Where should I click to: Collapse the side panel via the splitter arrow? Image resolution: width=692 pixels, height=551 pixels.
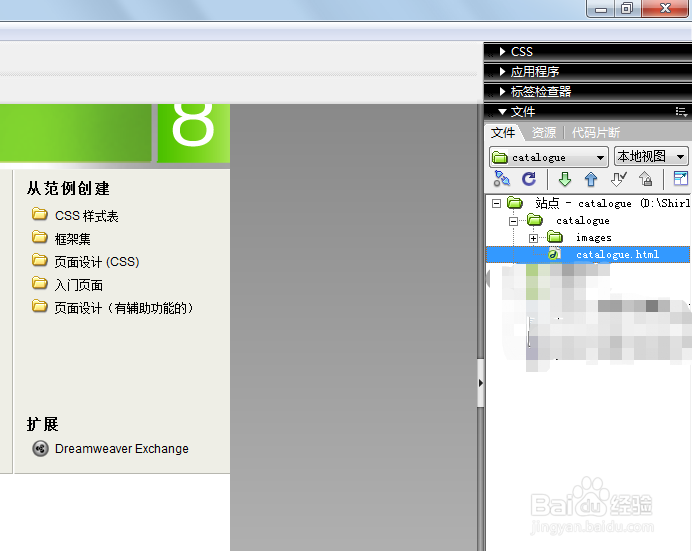pos(481,383)
